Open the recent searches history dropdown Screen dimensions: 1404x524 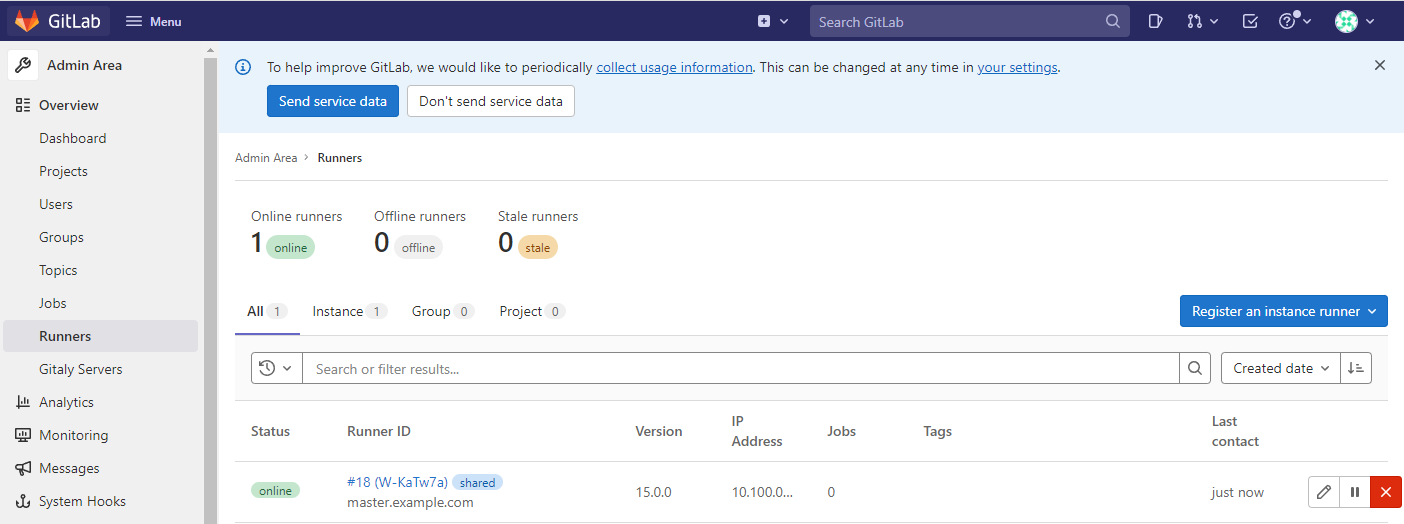pos(276,368)
